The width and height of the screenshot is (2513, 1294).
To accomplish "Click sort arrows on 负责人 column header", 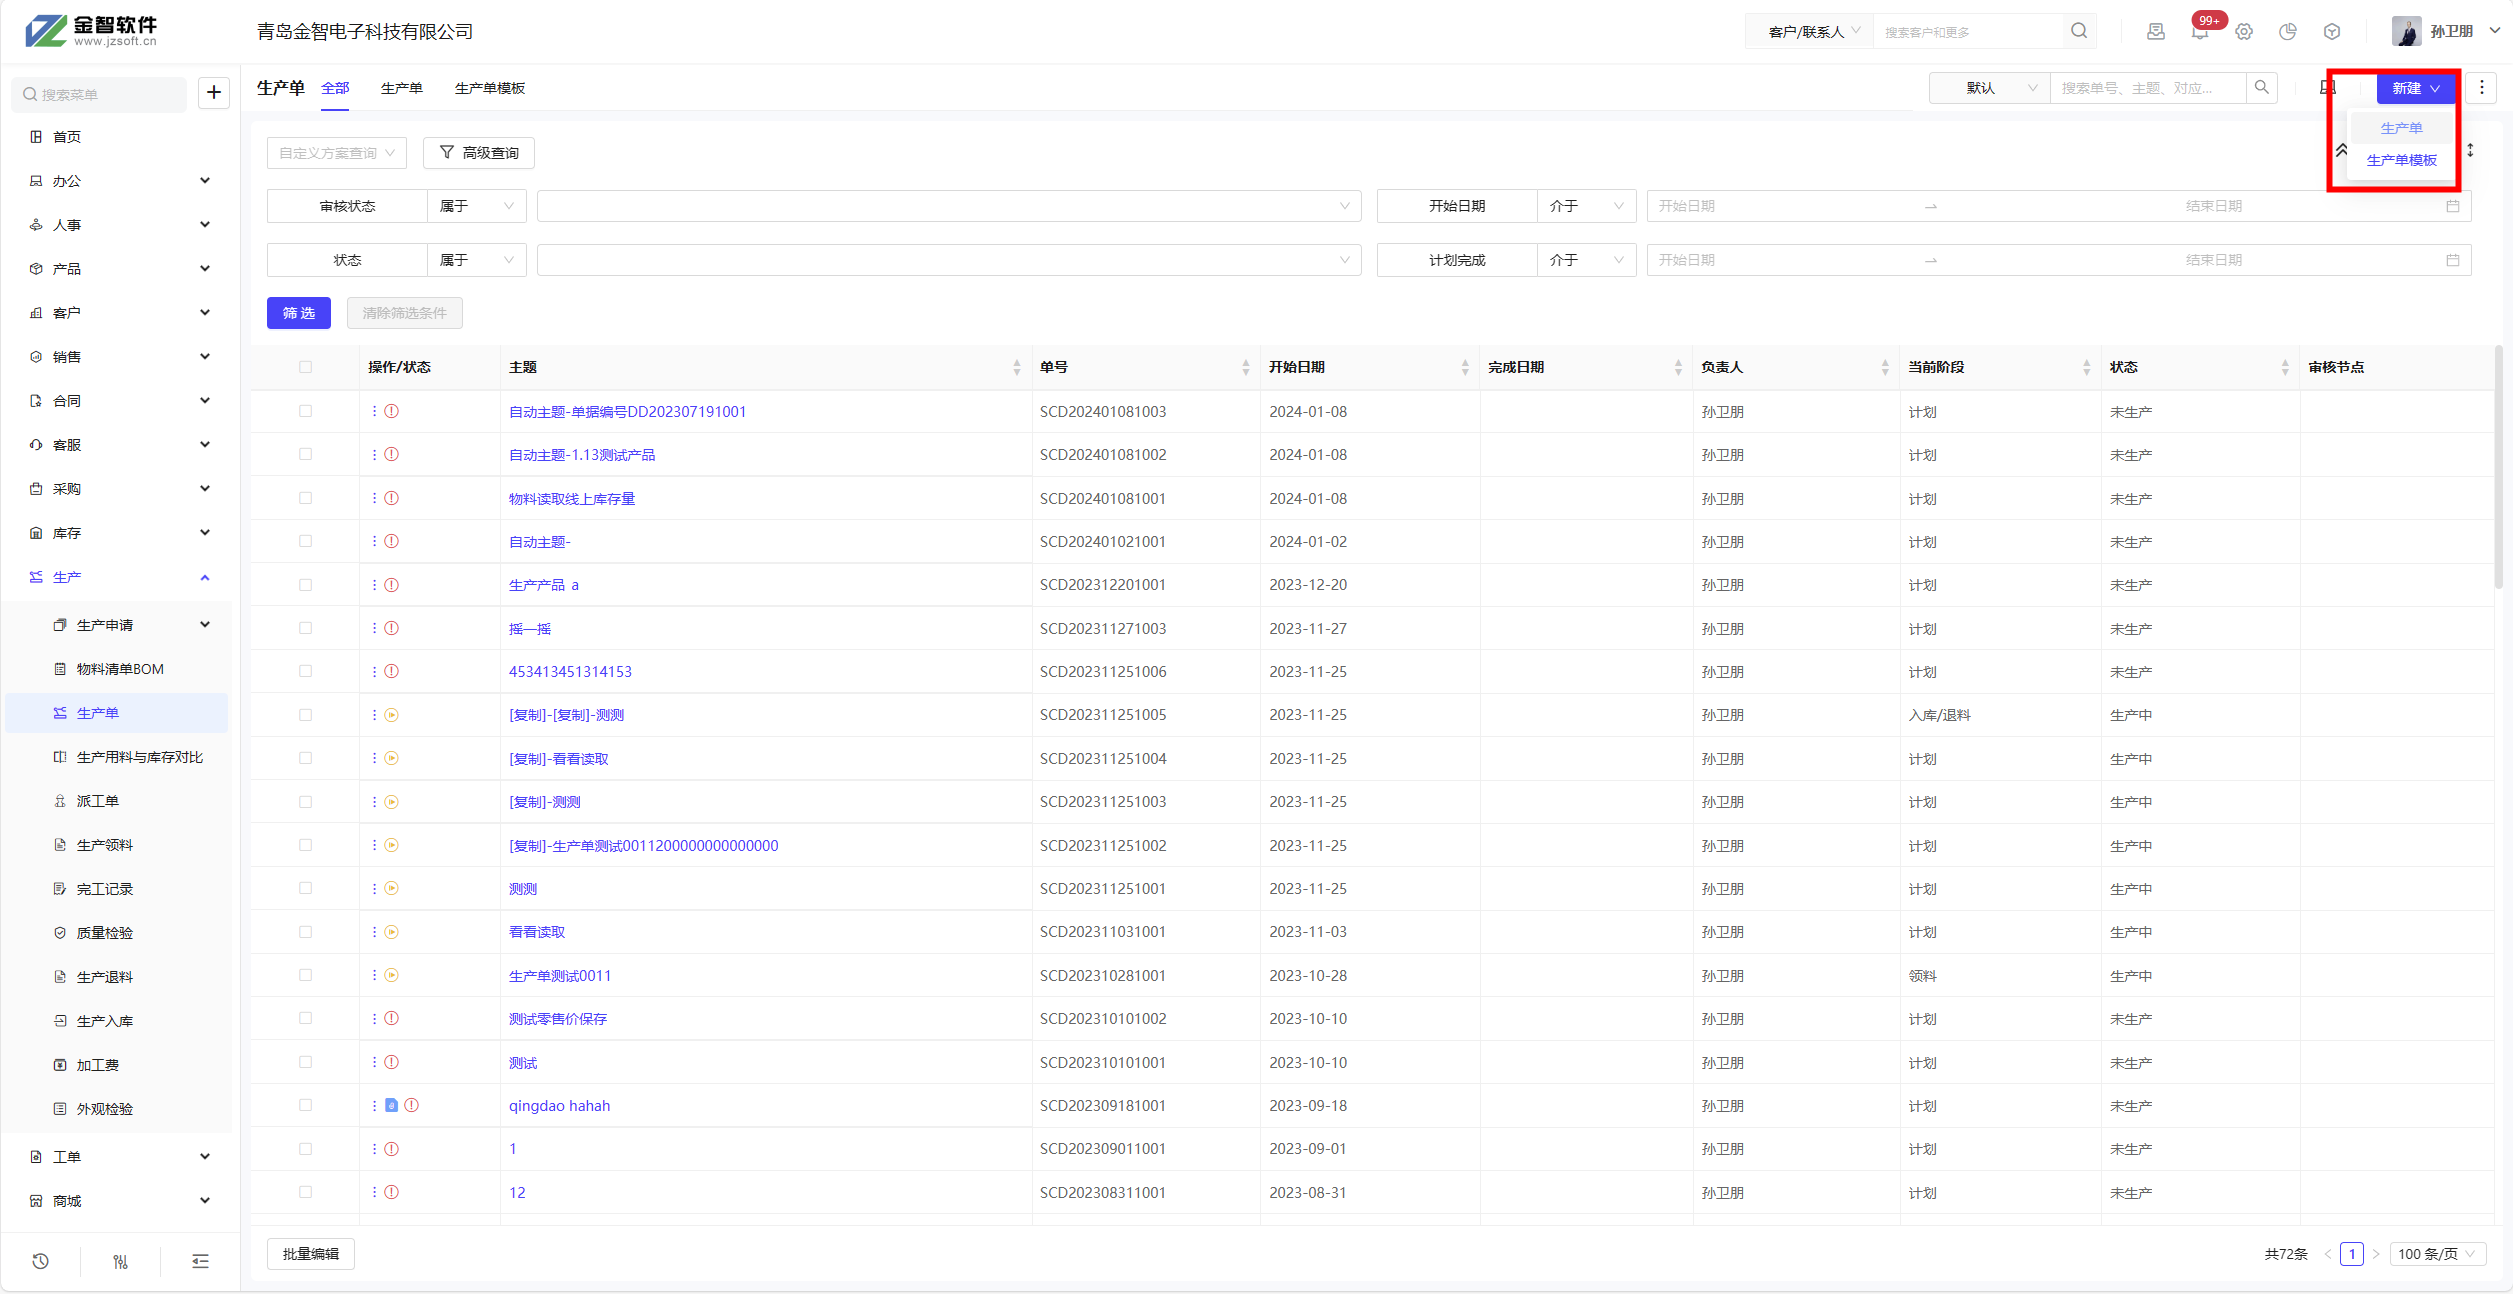I will pos(1885,367).
